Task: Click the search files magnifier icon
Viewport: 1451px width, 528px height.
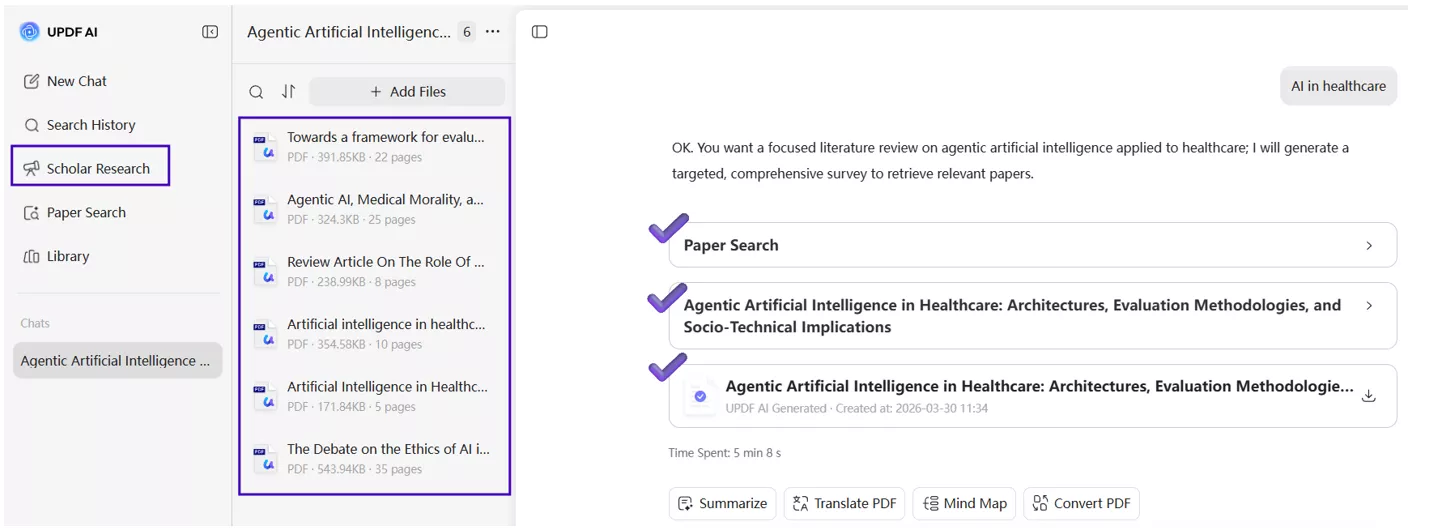Action: click(x=256, y=92)
